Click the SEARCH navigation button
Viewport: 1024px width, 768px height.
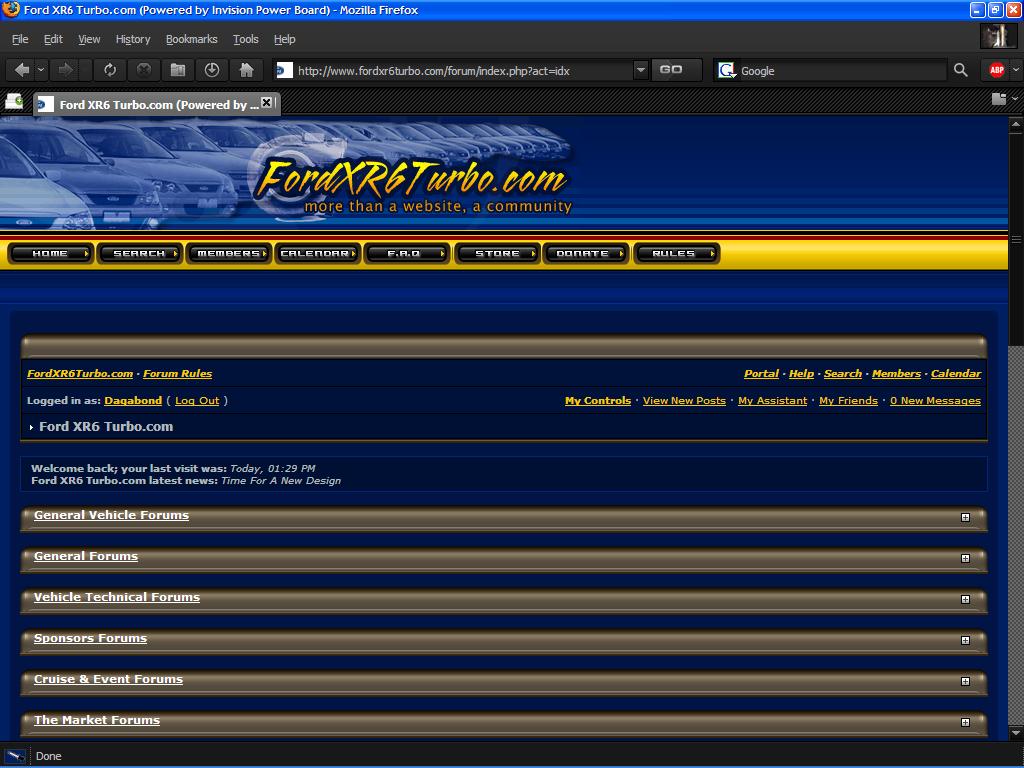click(x=140, y=253)
